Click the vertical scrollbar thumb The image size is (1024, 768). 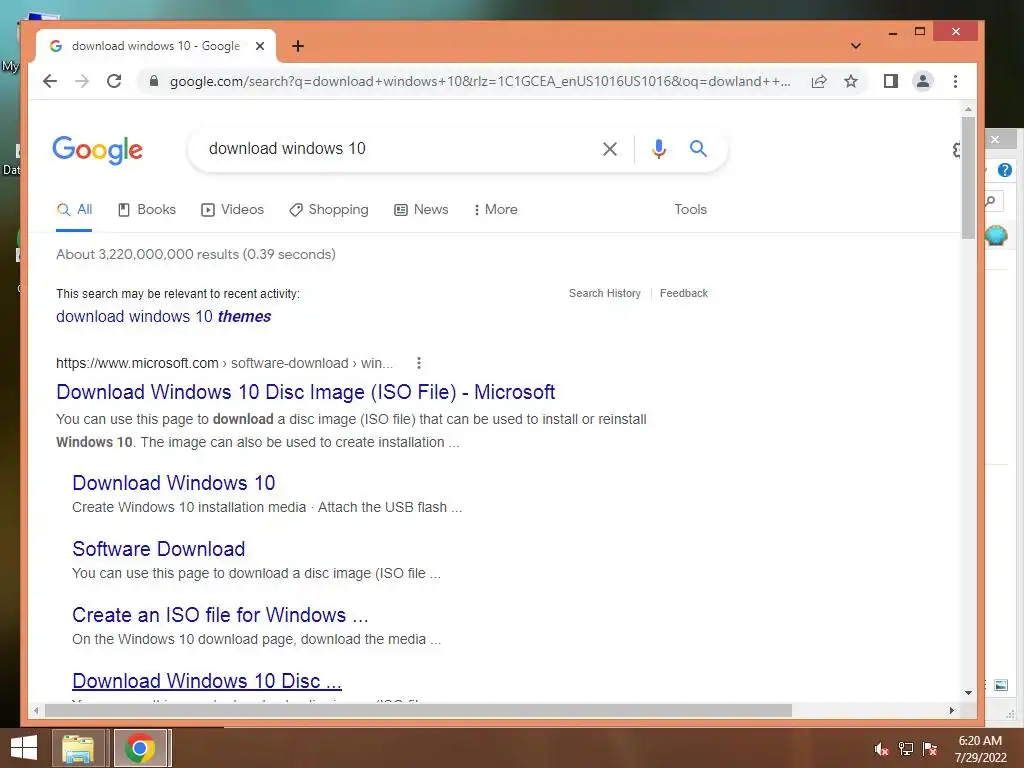coord(968,177)
